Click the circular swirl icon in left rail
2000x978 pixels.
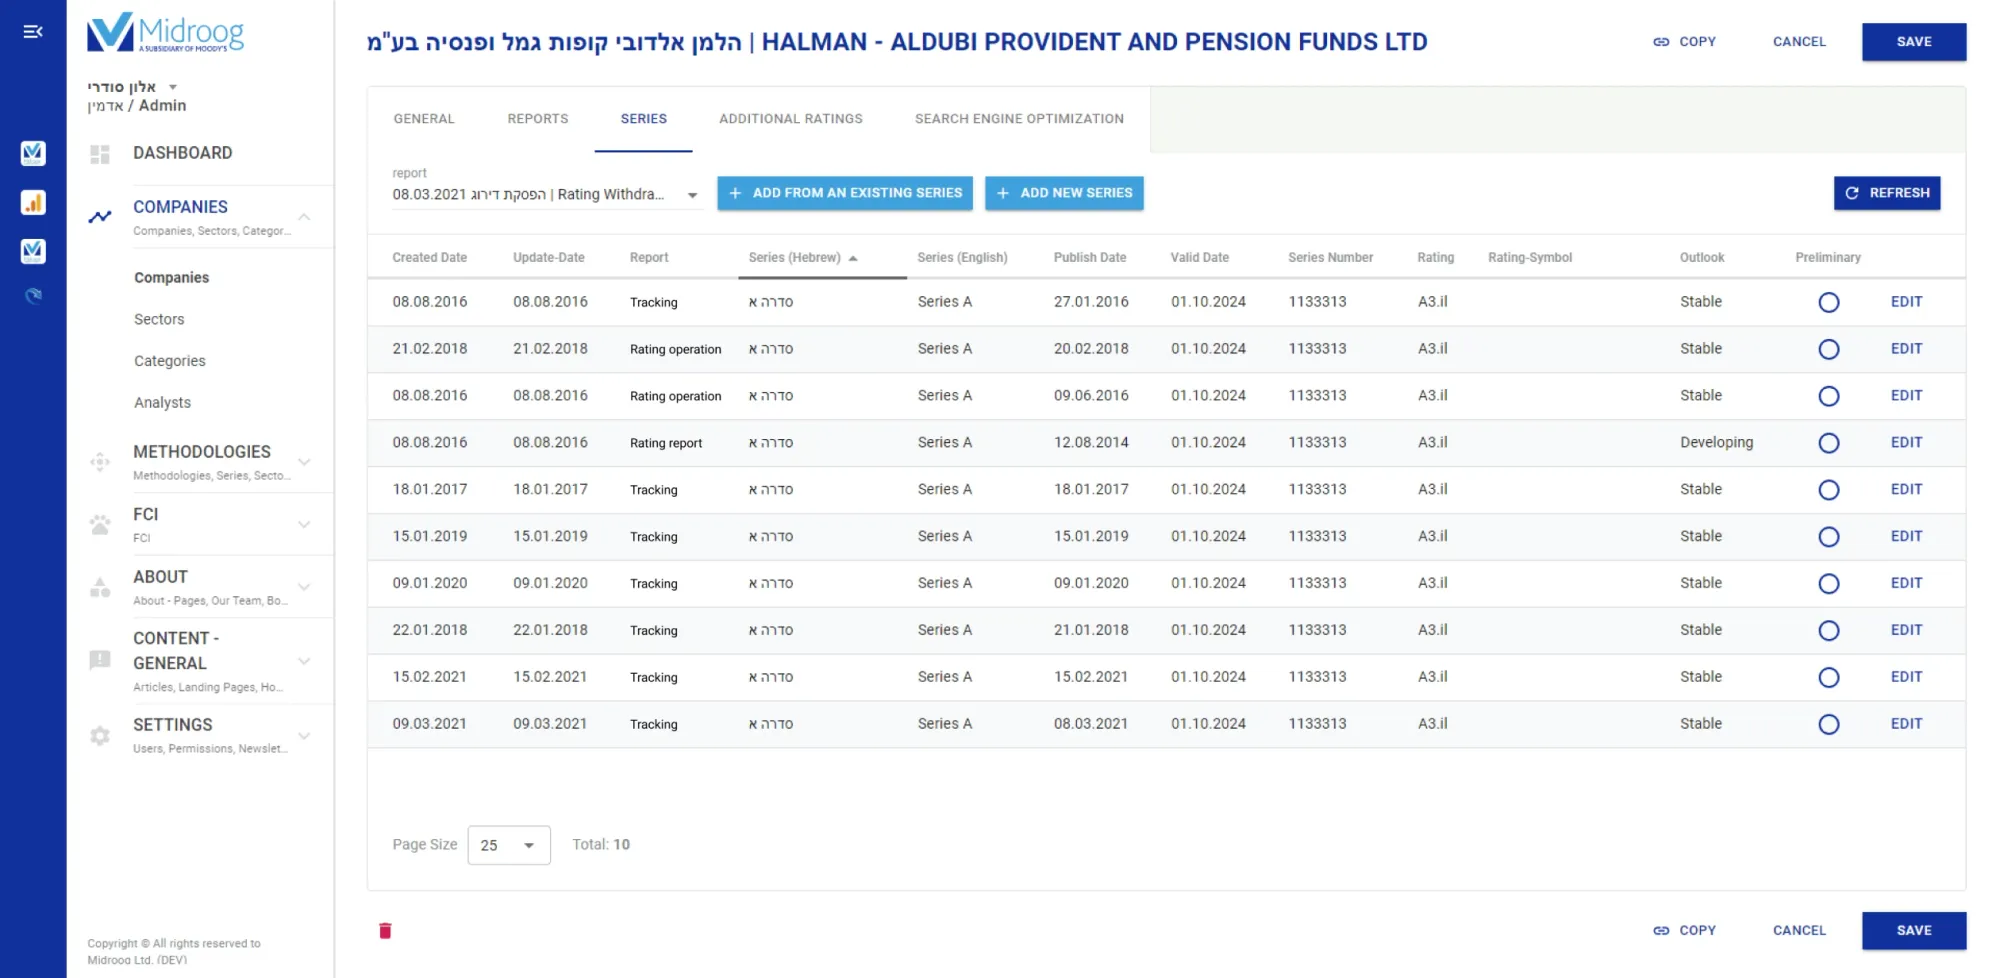click(x=33, y=296)
